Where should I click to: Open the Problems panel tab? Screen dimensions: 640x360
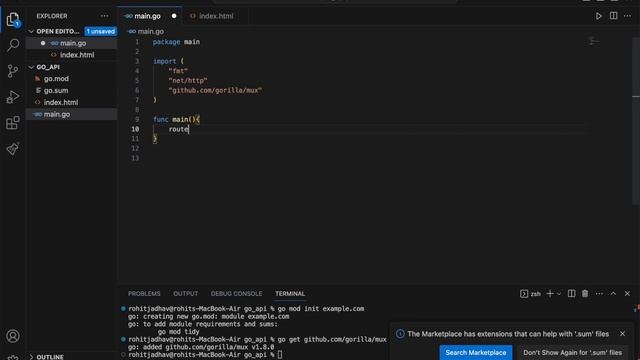(144, 293)
